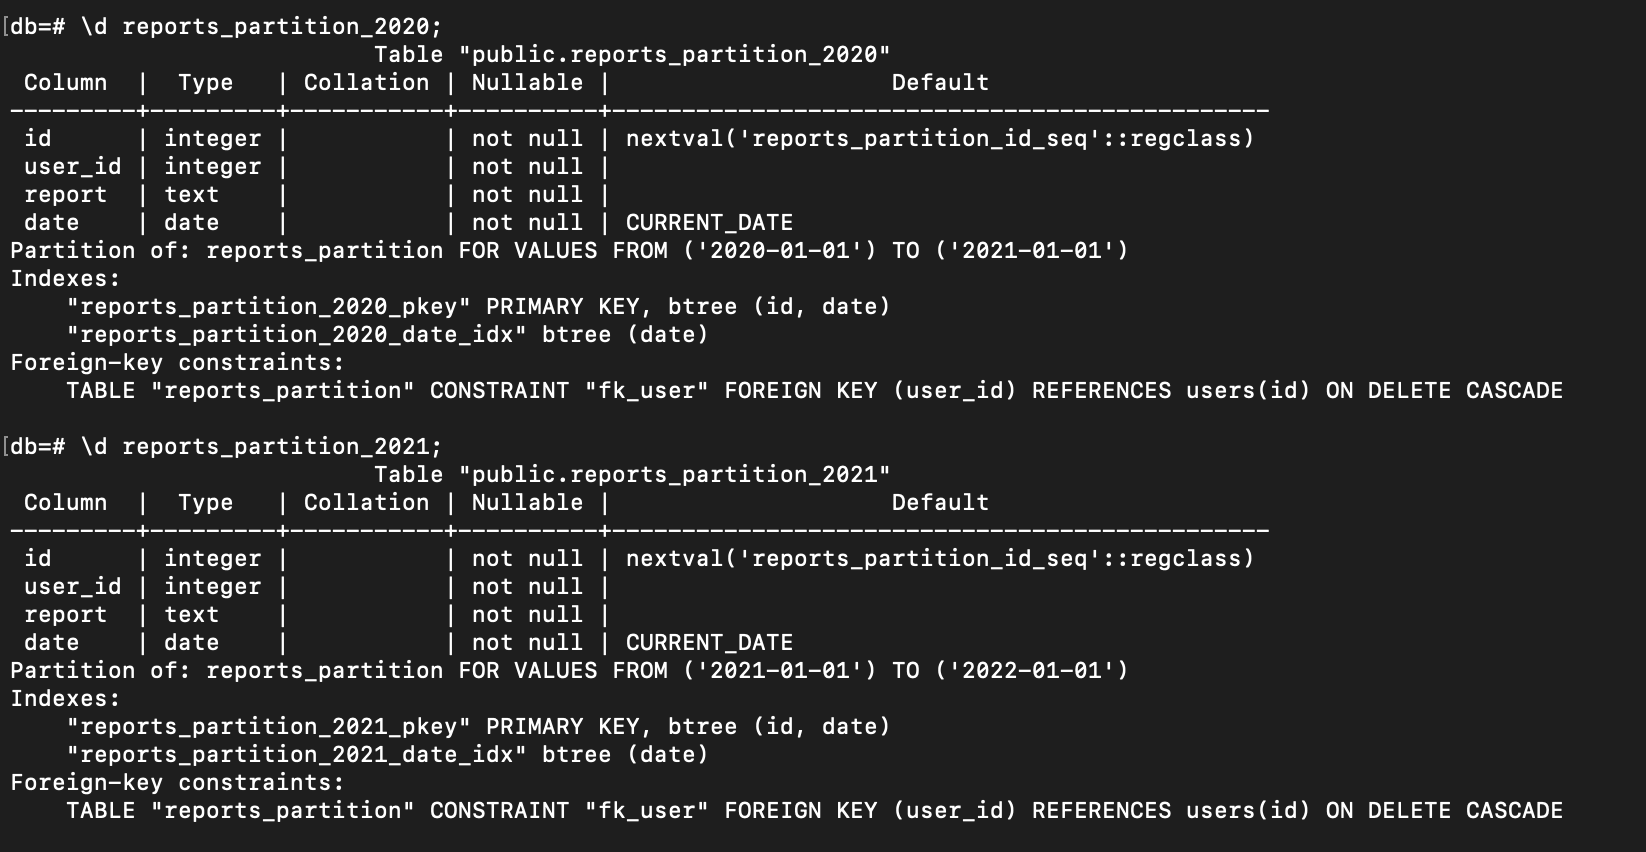Click the partition range '2020-01-01' value
The image size is (1646, 852).
click(779, 250)
